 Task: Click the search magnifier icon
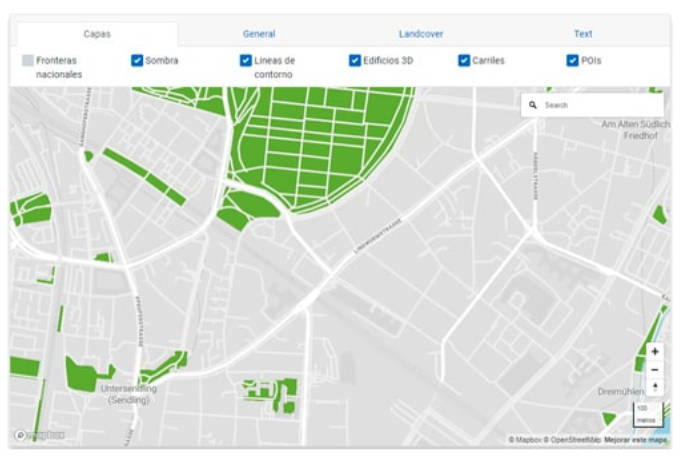pyautogui.click(x=533, y=105)
